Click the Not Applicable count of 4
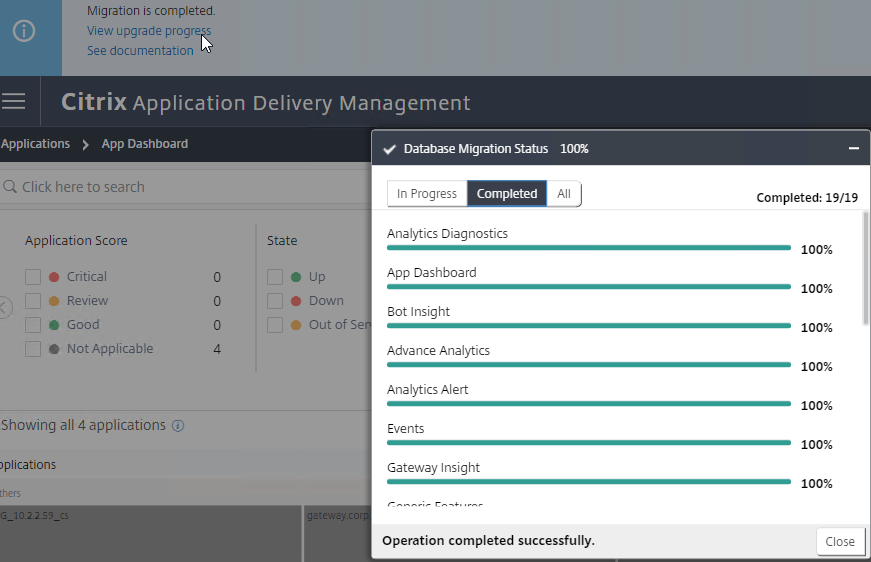Viewport: 871px width, 562px height. tap(217, 349)
